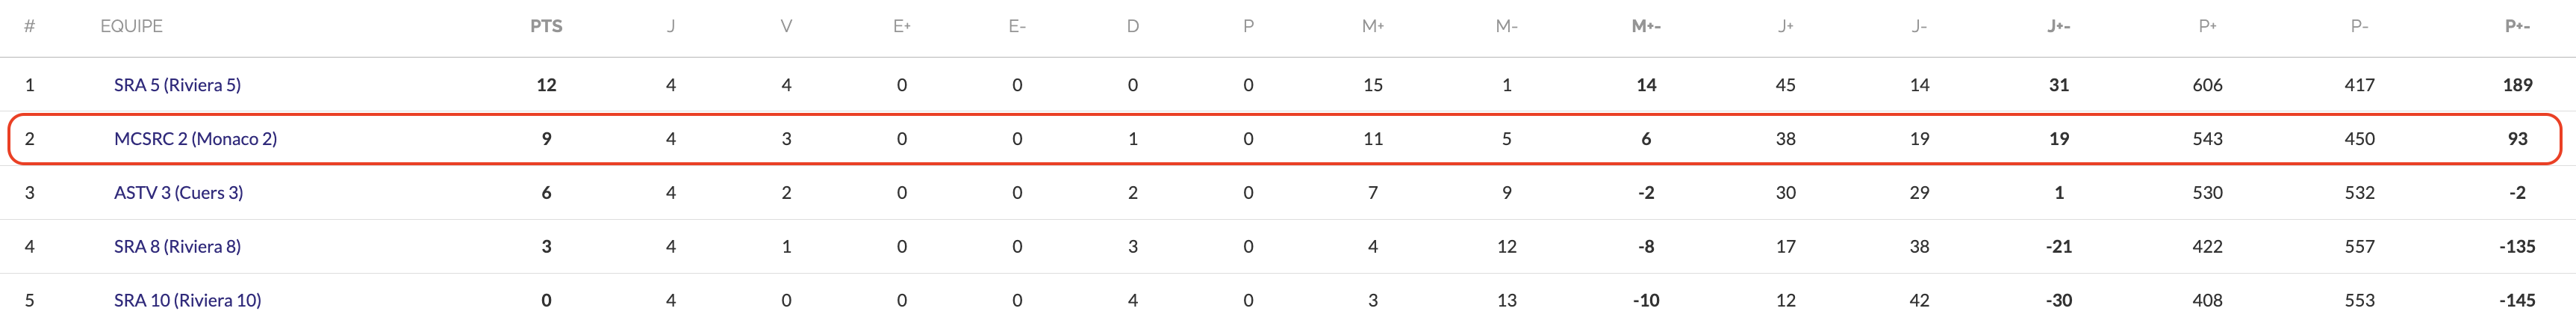Click the # rank column header
This screenshot has width=2576, height=329.
30,27
